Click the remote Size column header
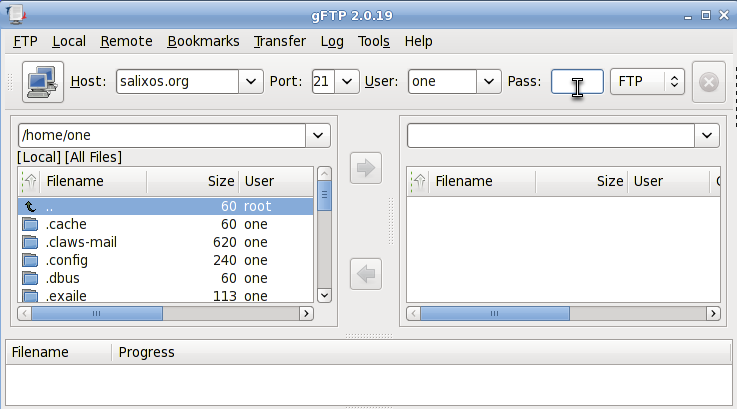737x409 pixels. pyautogui.click(x=582, y=181)
